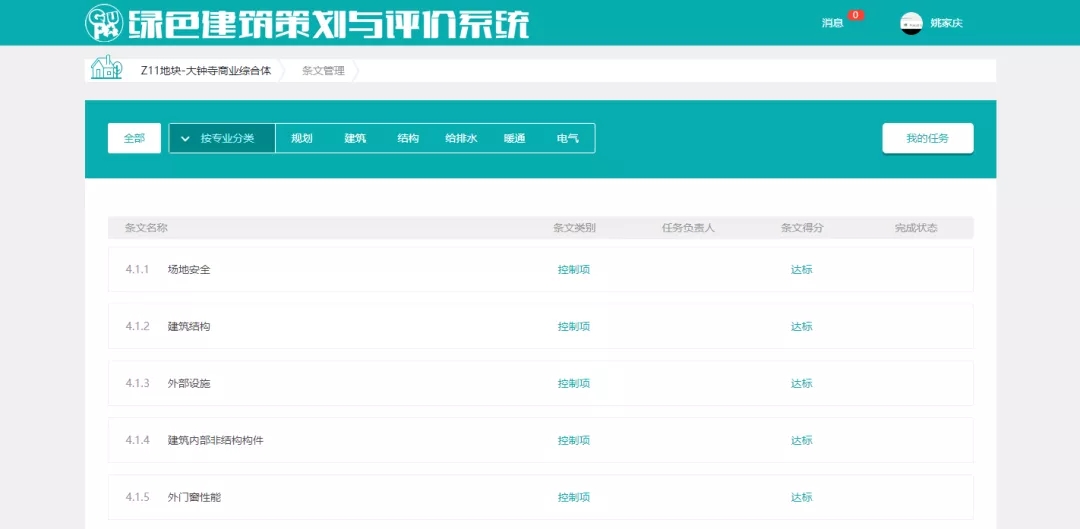
Task: Switch to the 建筑 category tab
Action: 355,139
